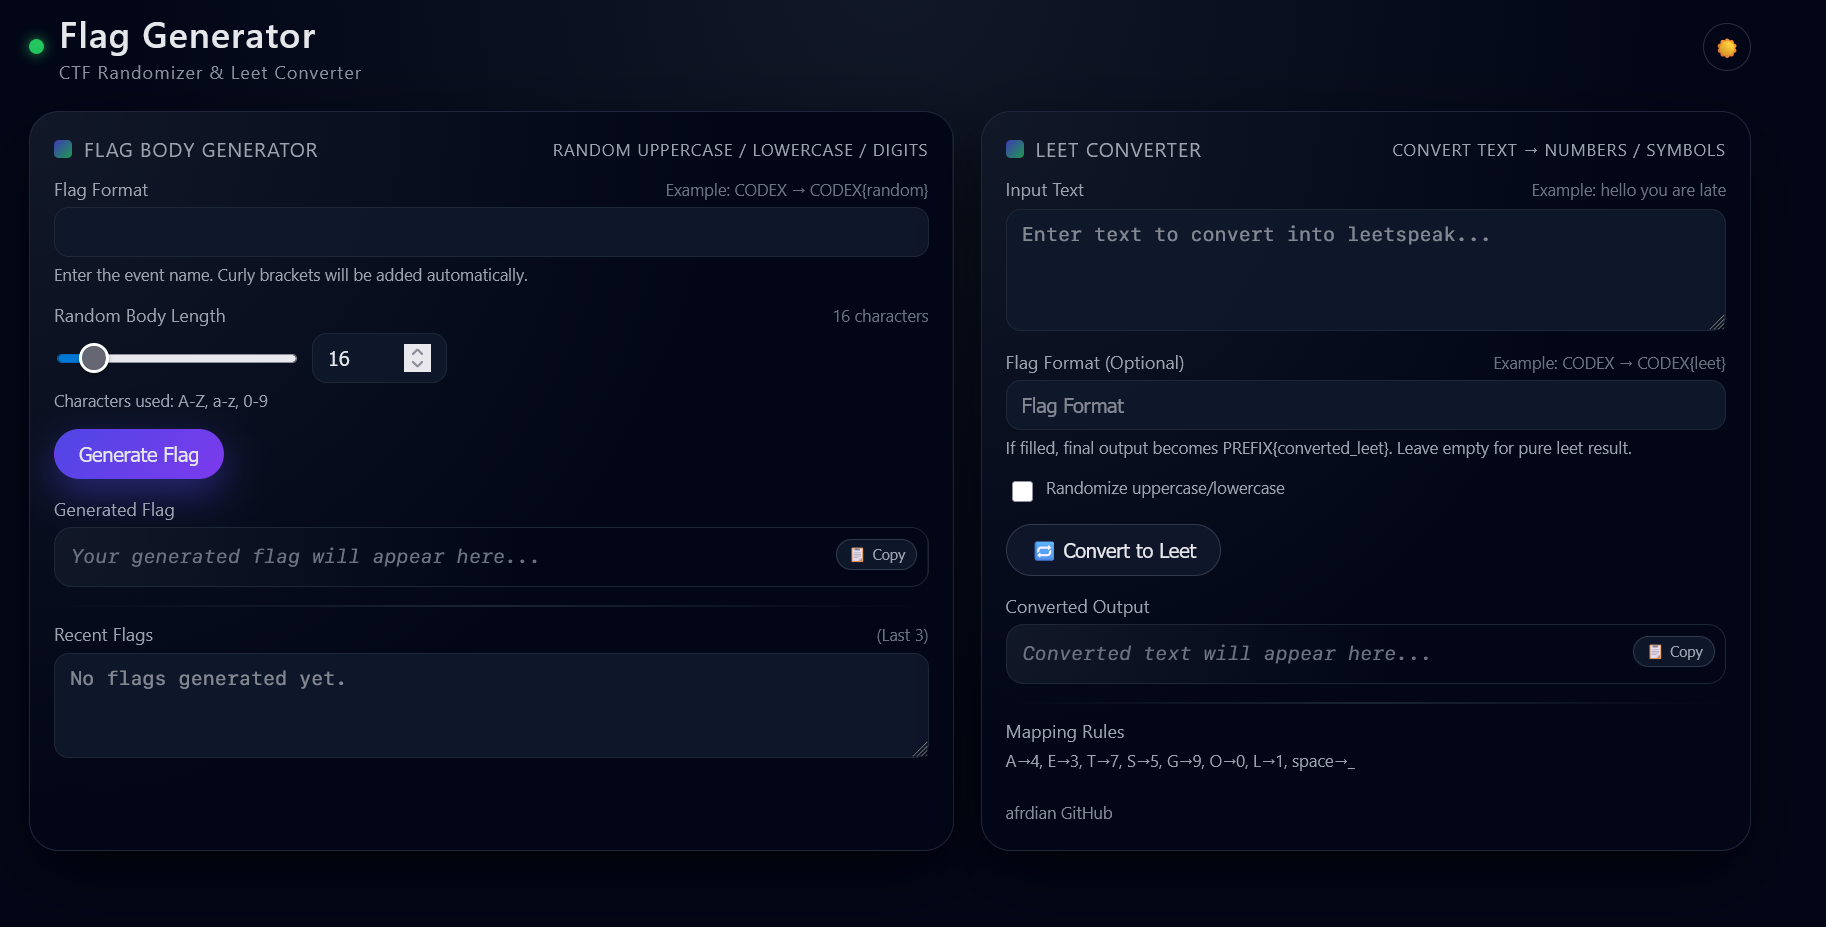
Task: Click the optional Flag Format field in Leet Converter
Action: tap(1365, 405)
